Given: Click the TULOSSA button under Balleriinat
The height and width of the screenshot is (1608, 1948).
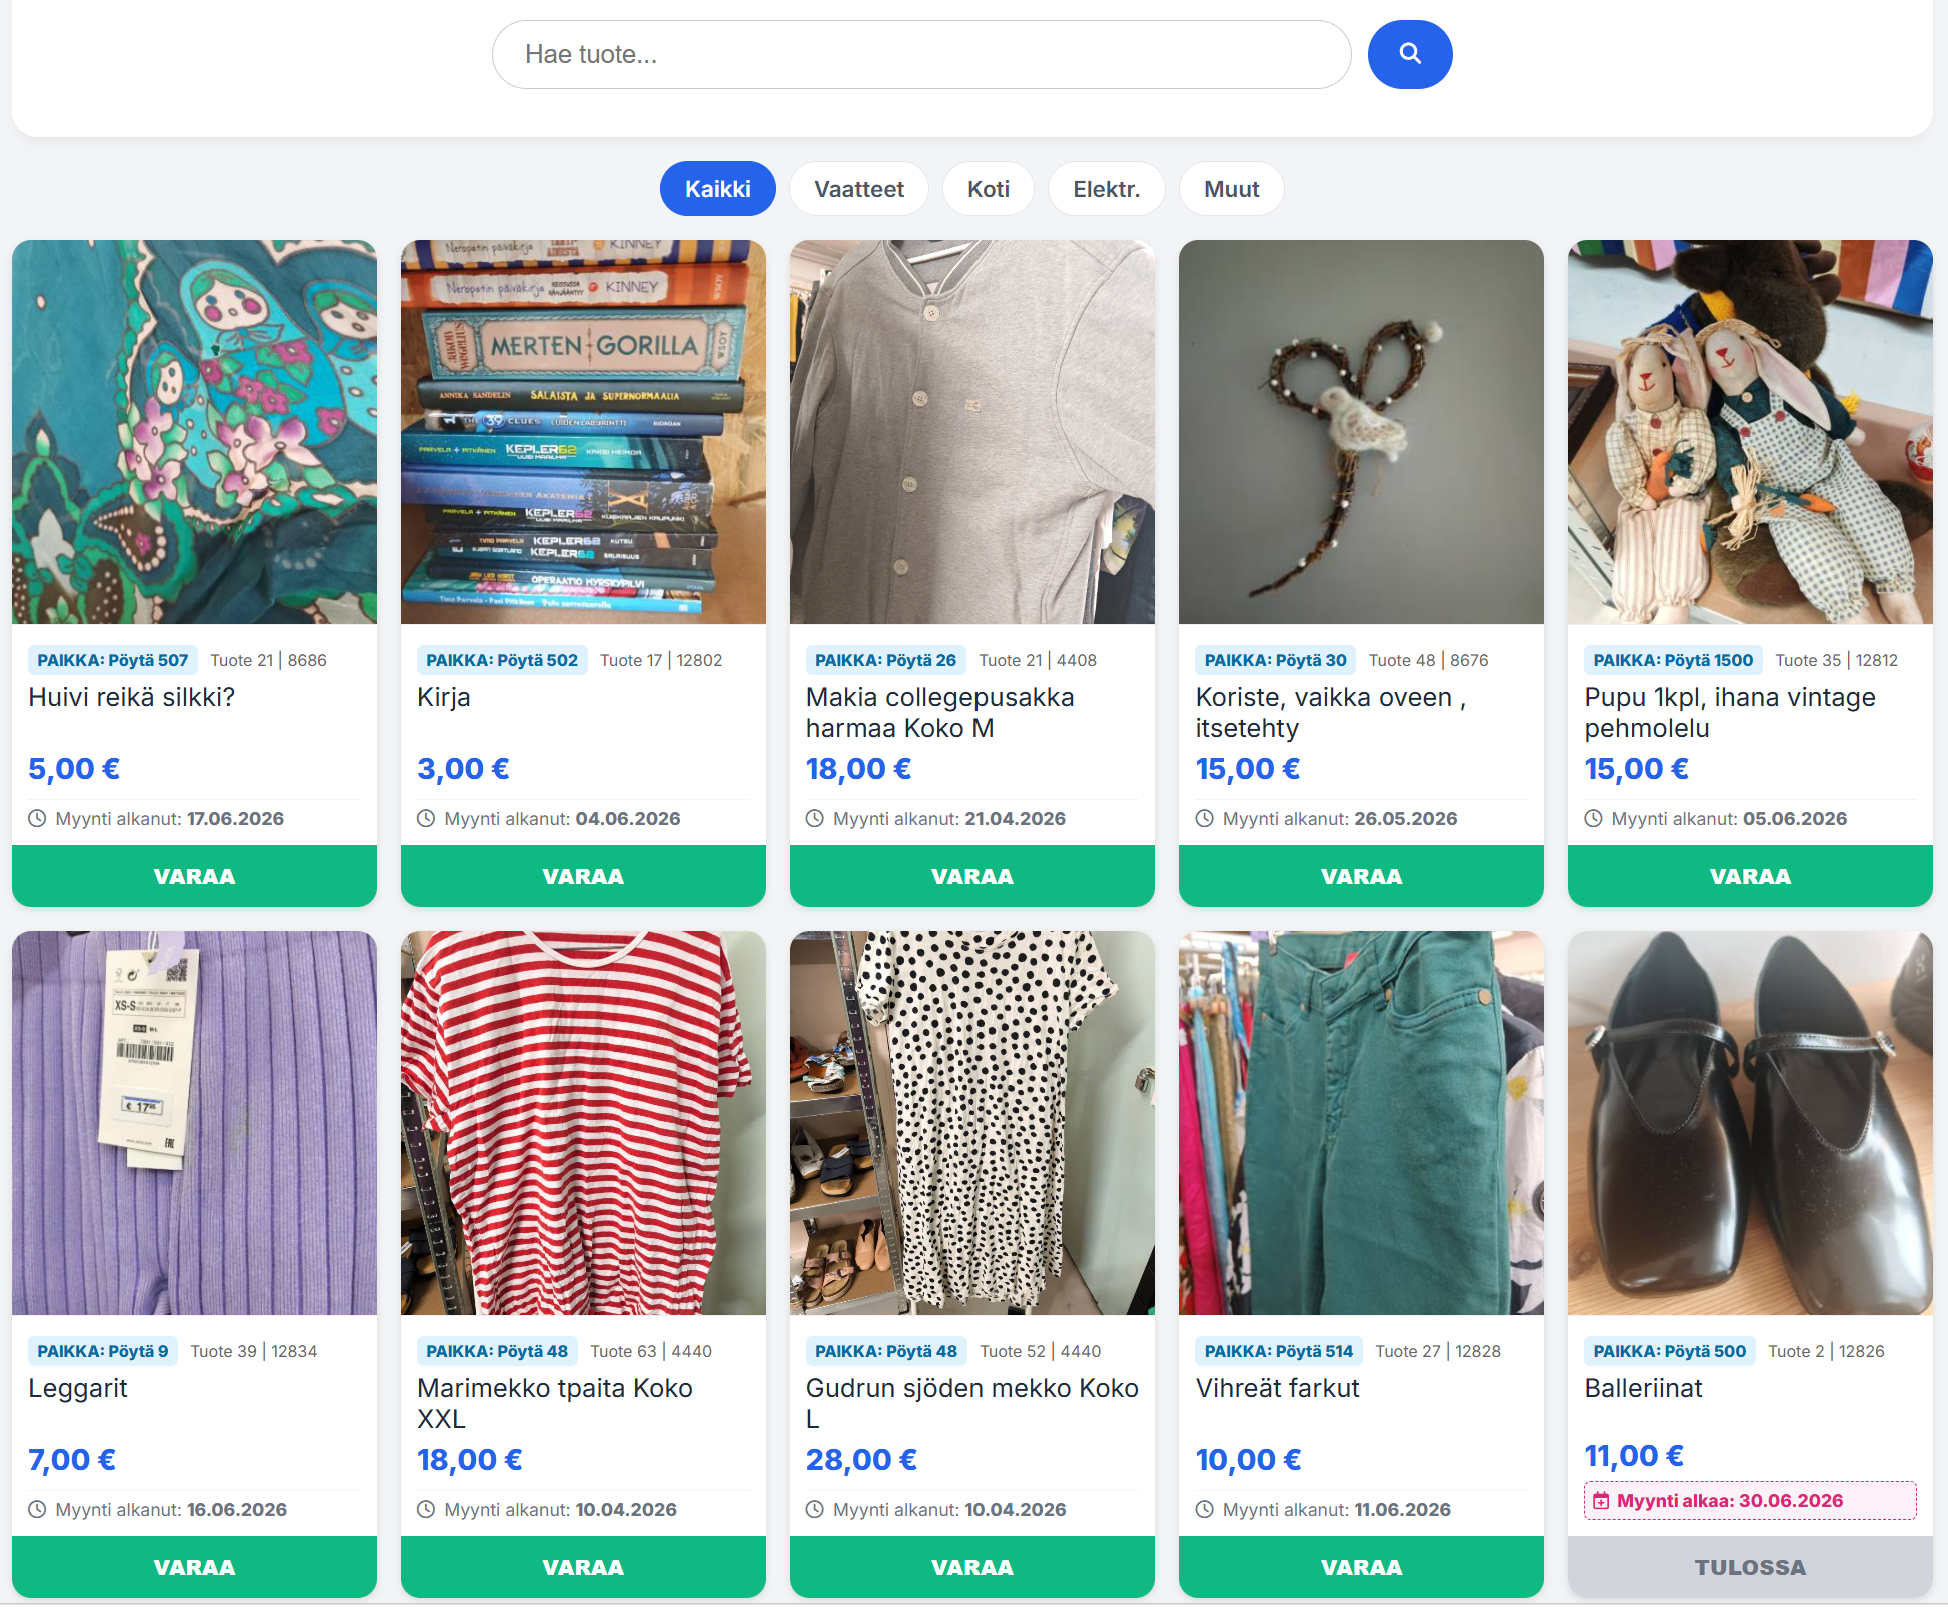Looking at the screenshot, I should point(1750,1567).
